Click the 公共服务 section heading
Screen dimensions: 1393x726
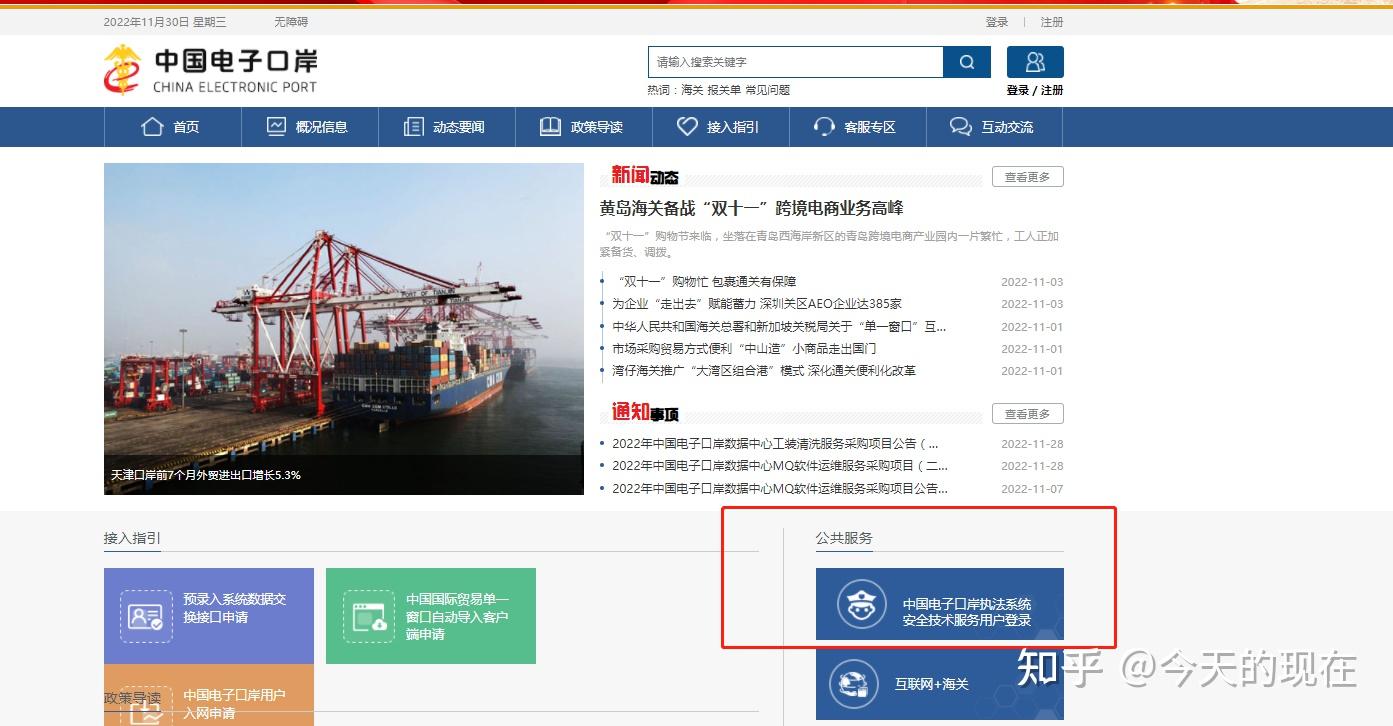coord(844,538)
